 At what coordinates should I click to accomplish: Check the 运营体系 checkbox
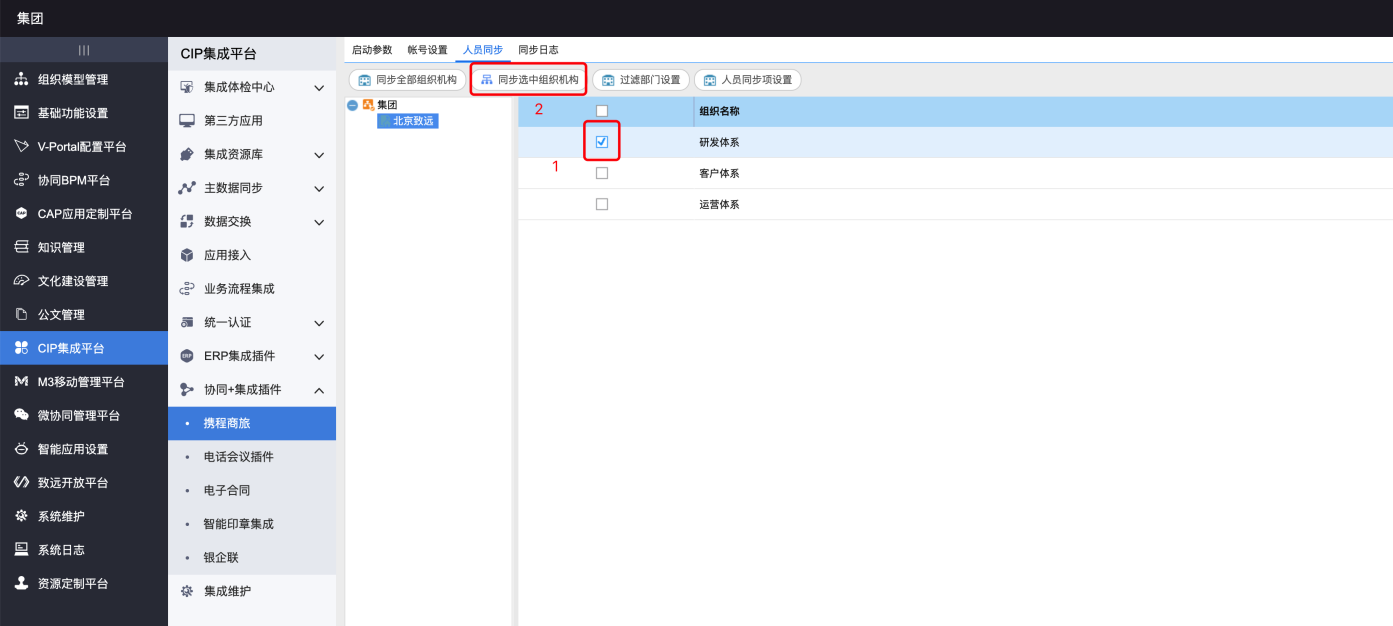click(x=602, y=204)
